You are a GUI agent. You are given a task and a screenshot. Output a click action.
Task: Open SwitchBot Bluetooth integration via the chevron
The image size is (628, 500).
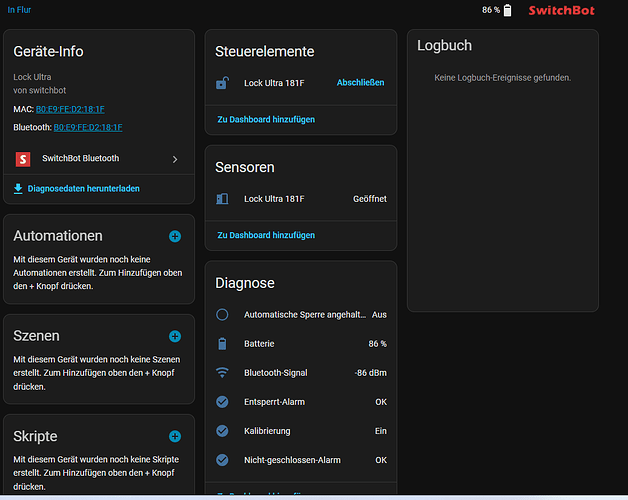point(175,159)
